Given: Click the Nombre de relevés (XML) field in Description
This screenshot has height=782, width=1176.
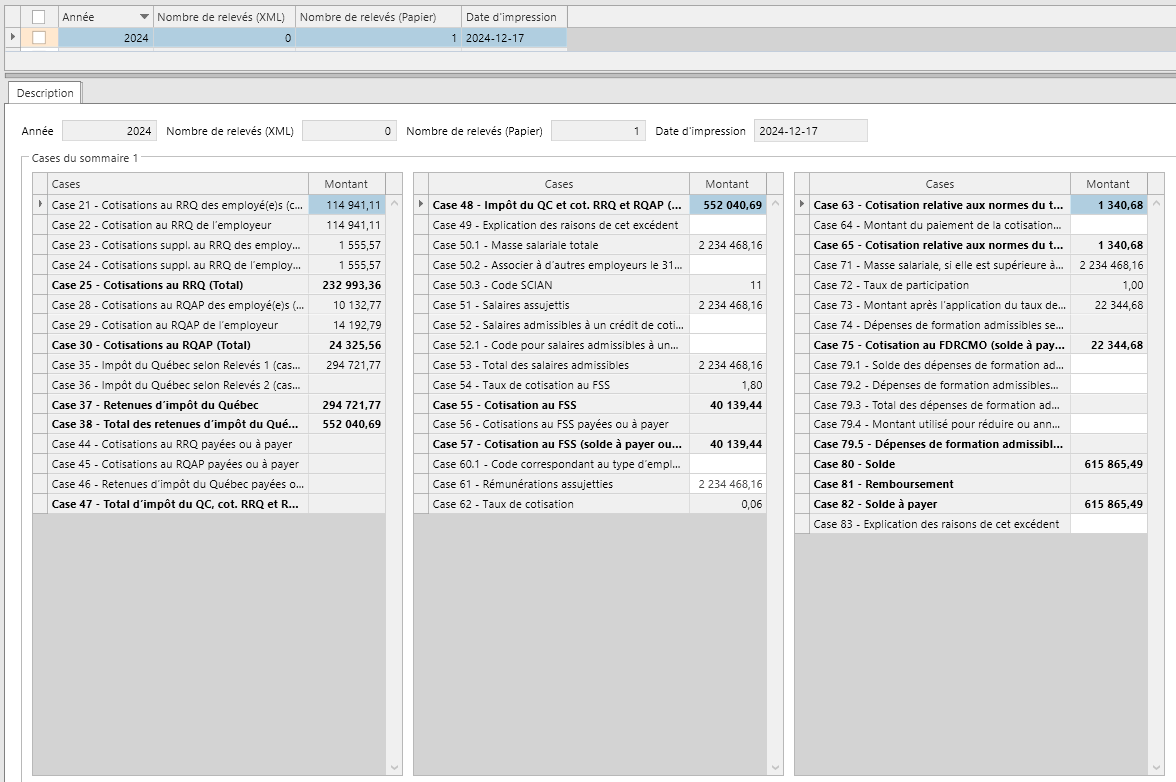Looking at the screenshot, I should tap(349, 131).
